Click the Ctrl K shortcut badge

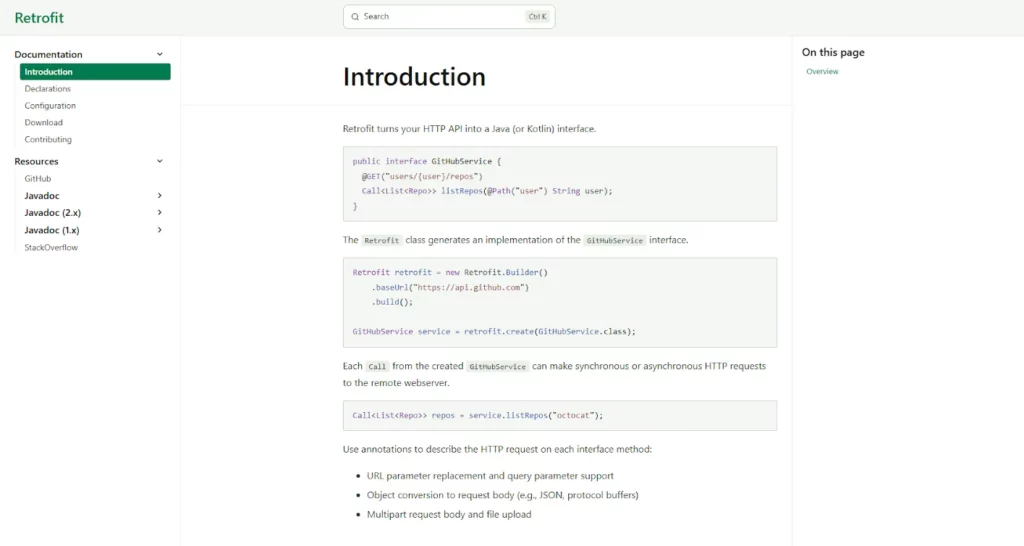pos(537,17)
